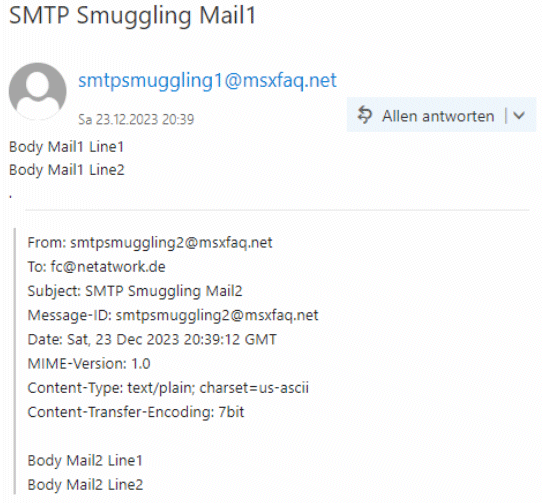Click the reply-all arrow icon

(365, 115)
